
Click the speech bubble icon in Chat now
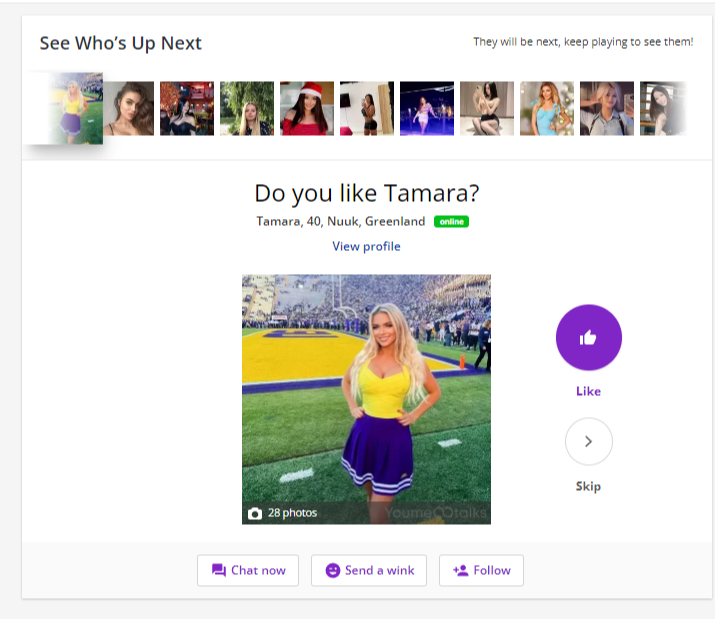218,570
